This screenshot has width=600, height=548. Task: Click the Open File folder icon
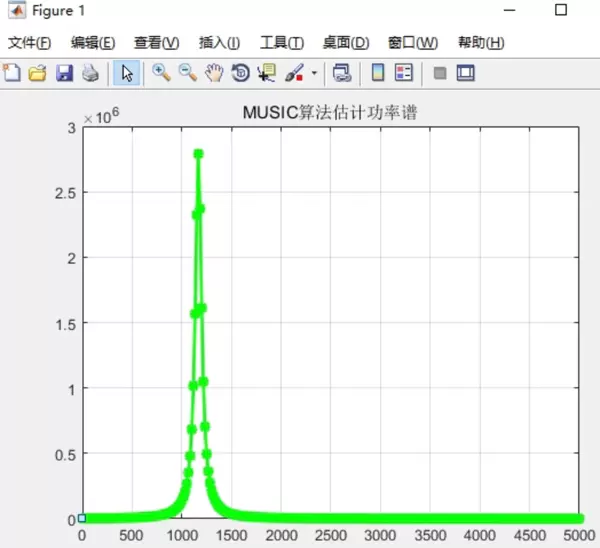37,73
